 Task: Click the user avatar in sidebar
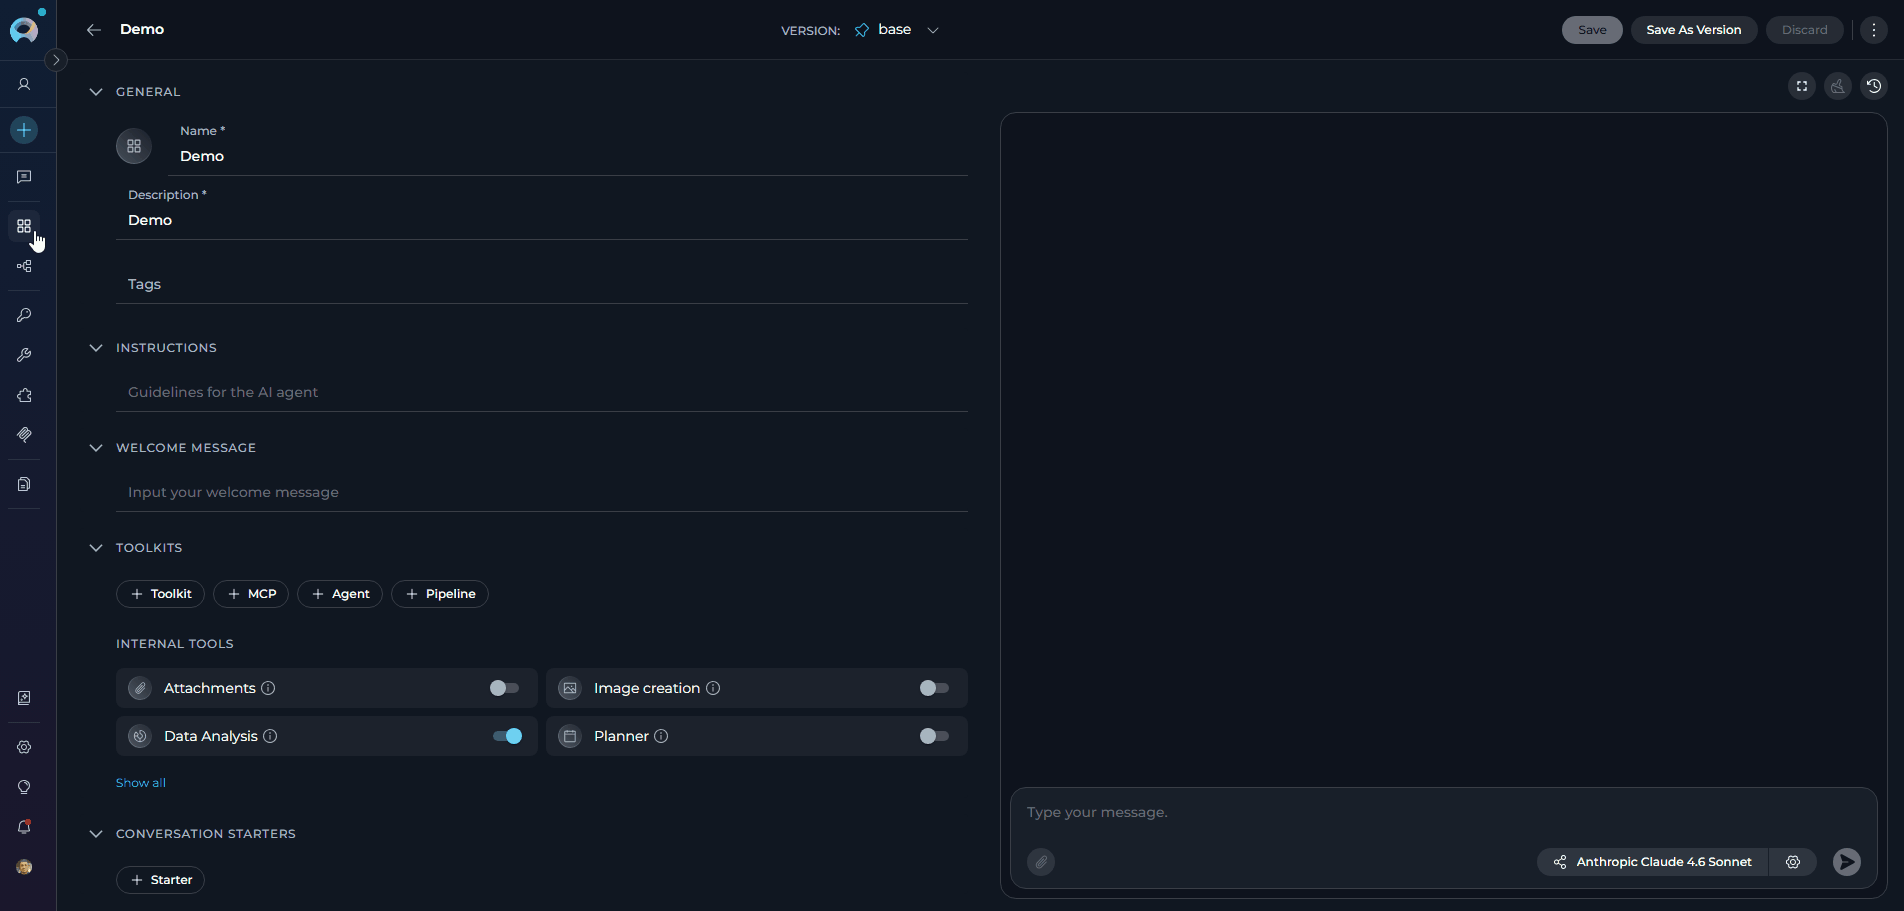[x=24, y=867]
